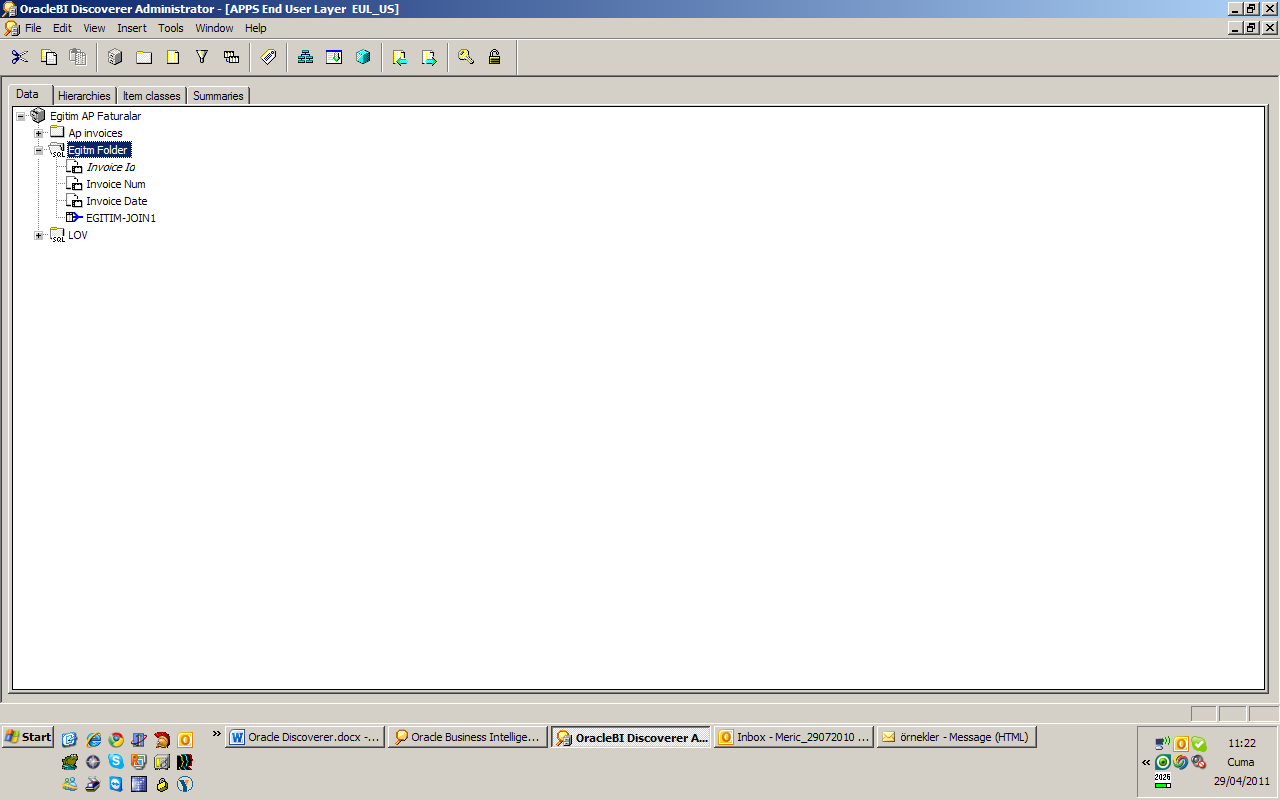
Task: Collapse the Egitm Folder node
Action: tap(37, 150)
